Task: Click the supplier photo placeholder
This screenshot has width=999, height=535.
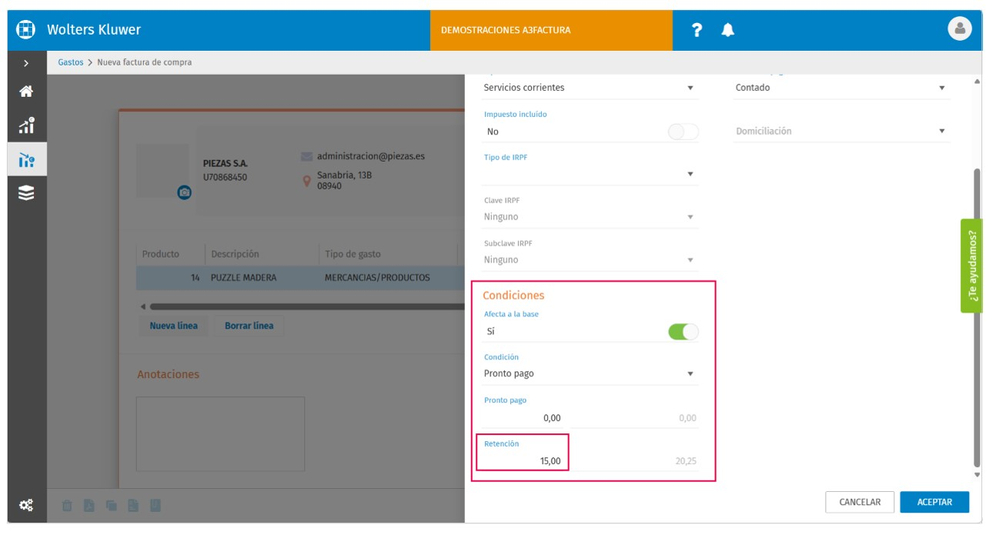Action: (x=162, y=170)
